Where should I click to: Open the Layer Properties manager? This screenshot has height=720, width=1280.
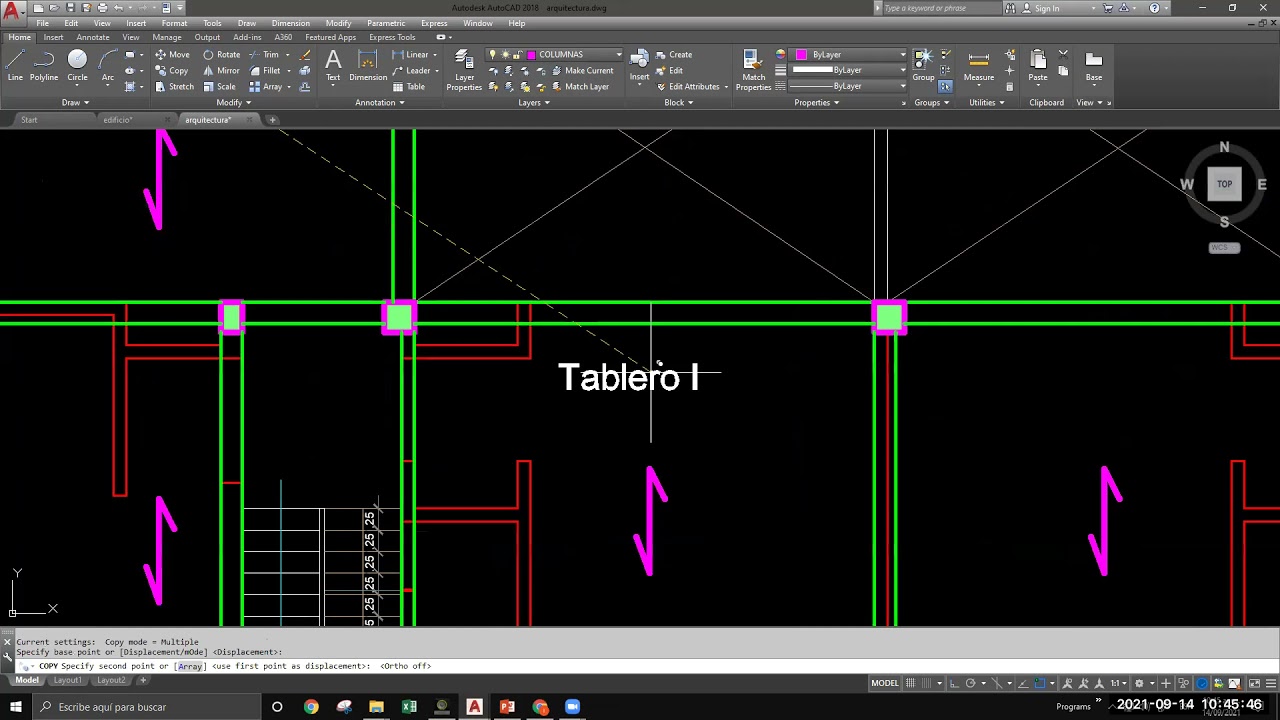tap(464, 70)
